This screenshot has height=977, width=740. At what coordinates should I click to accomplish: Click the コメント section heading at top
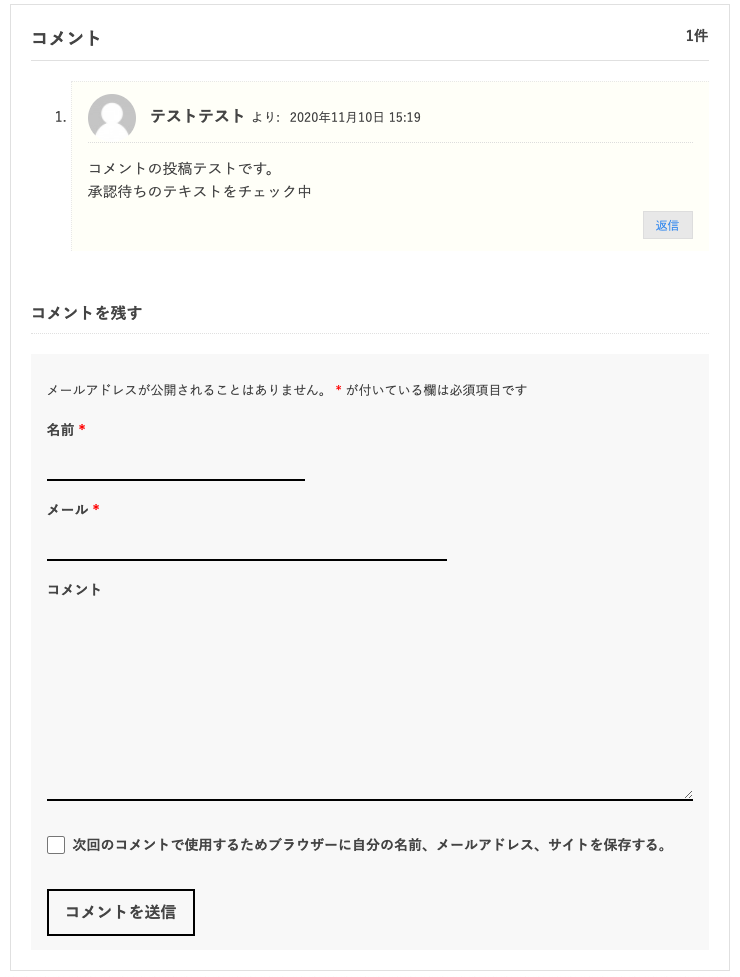[x=66, y=38]
